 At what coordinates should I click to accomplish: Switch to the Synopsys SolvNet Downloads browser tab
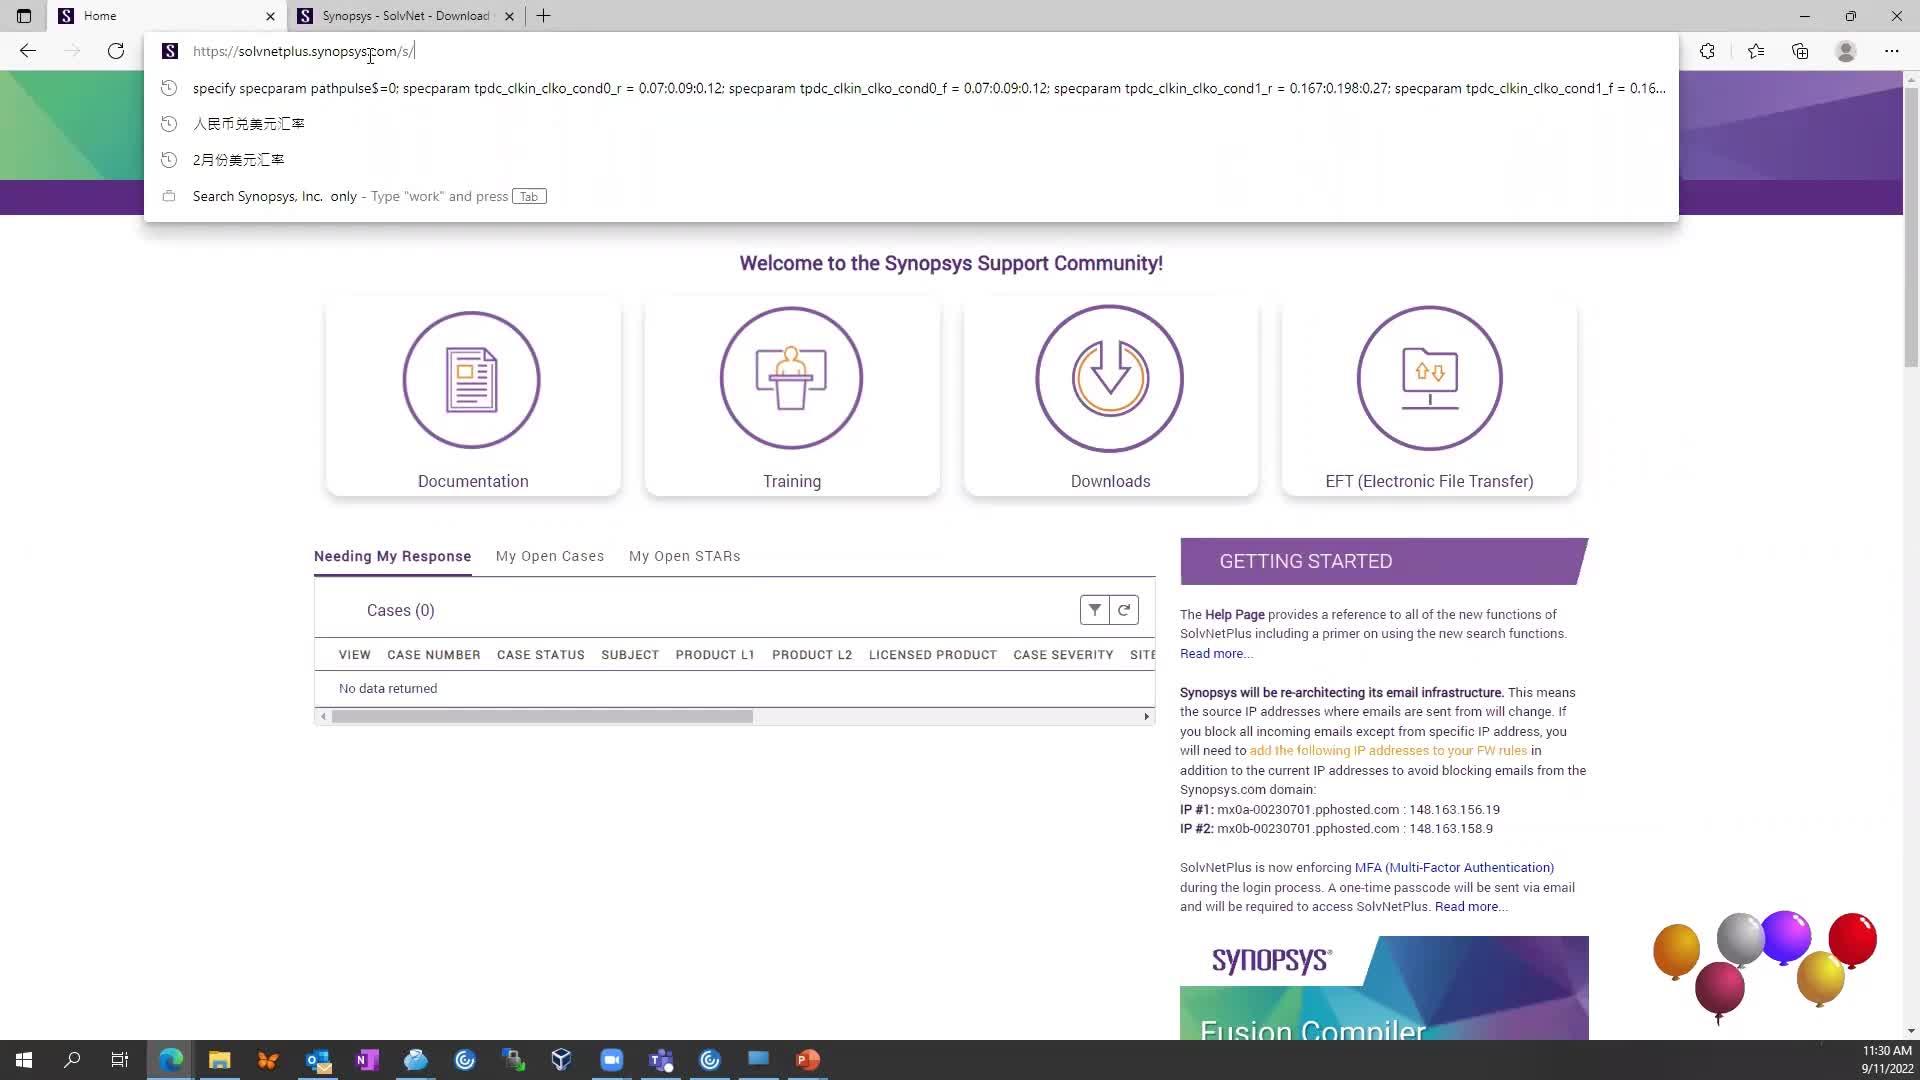click(400, 16)
